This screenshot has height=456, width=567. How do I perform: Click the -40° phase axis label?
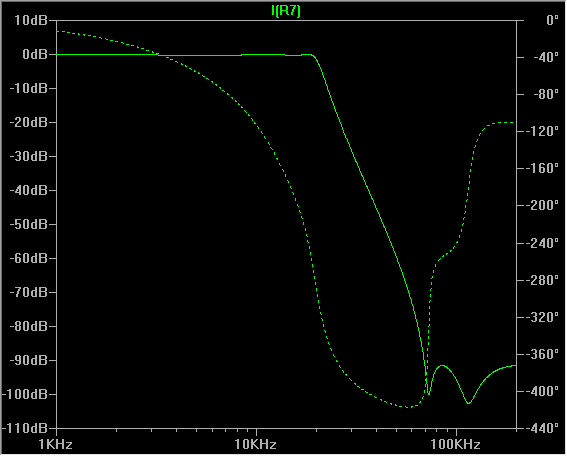(x=546, y=57)
